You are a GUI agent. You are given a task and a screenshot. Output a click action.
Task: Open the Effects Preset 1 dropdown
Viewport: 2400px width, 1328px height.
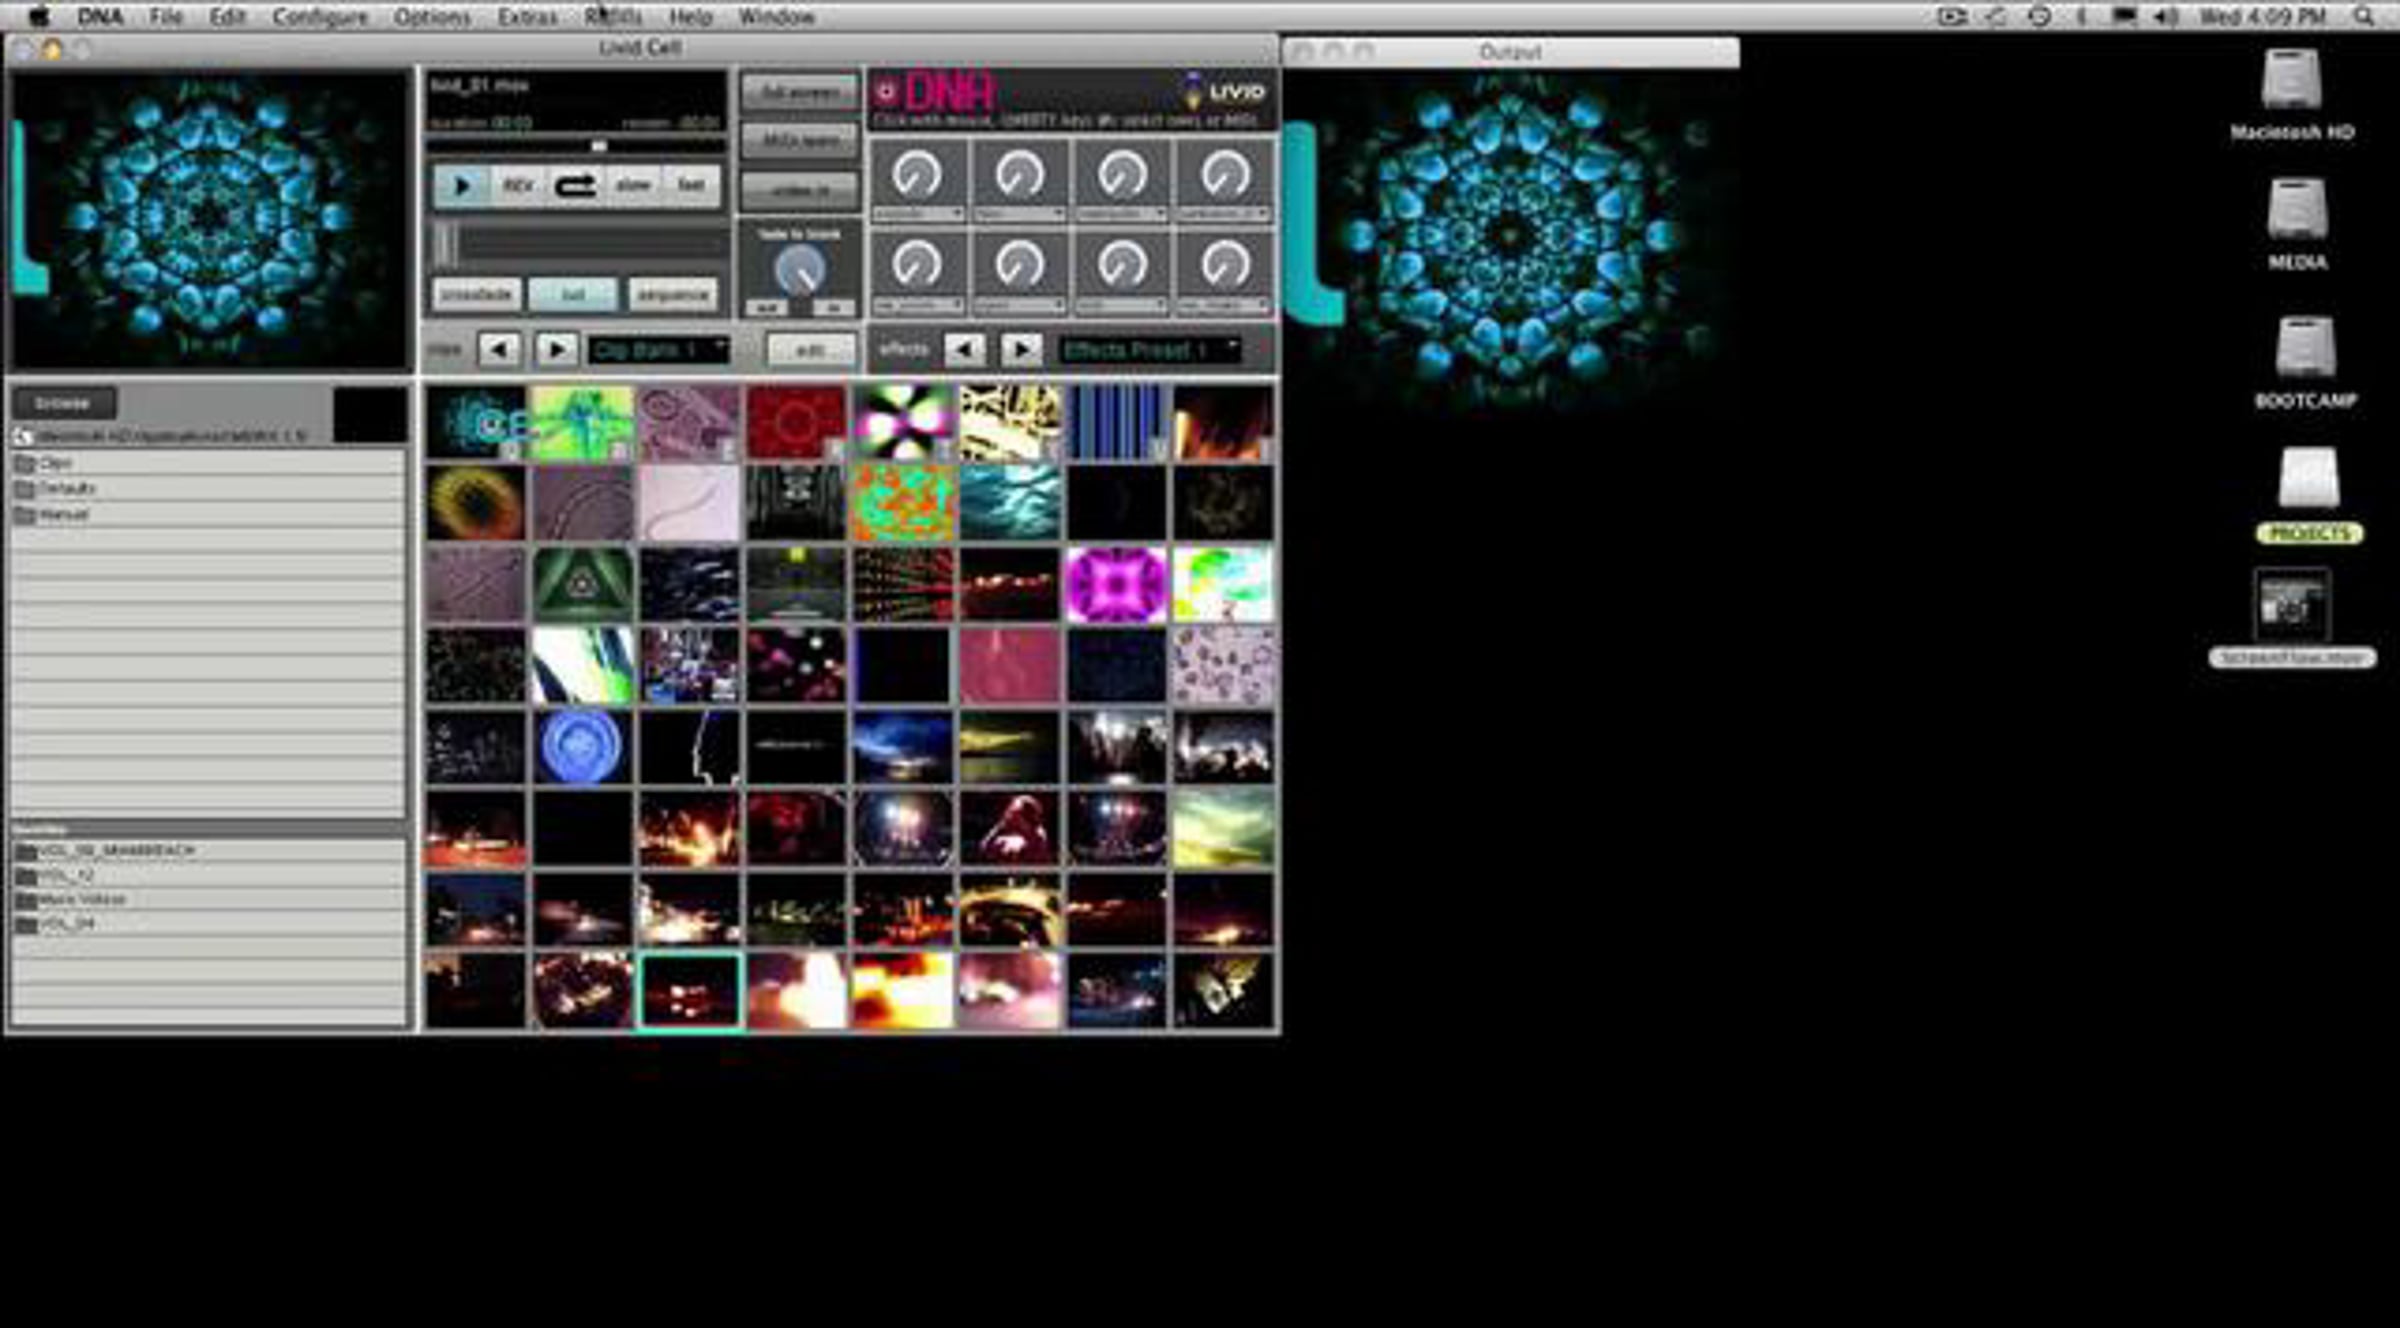pyautogui.click(x=1148, y=350)
